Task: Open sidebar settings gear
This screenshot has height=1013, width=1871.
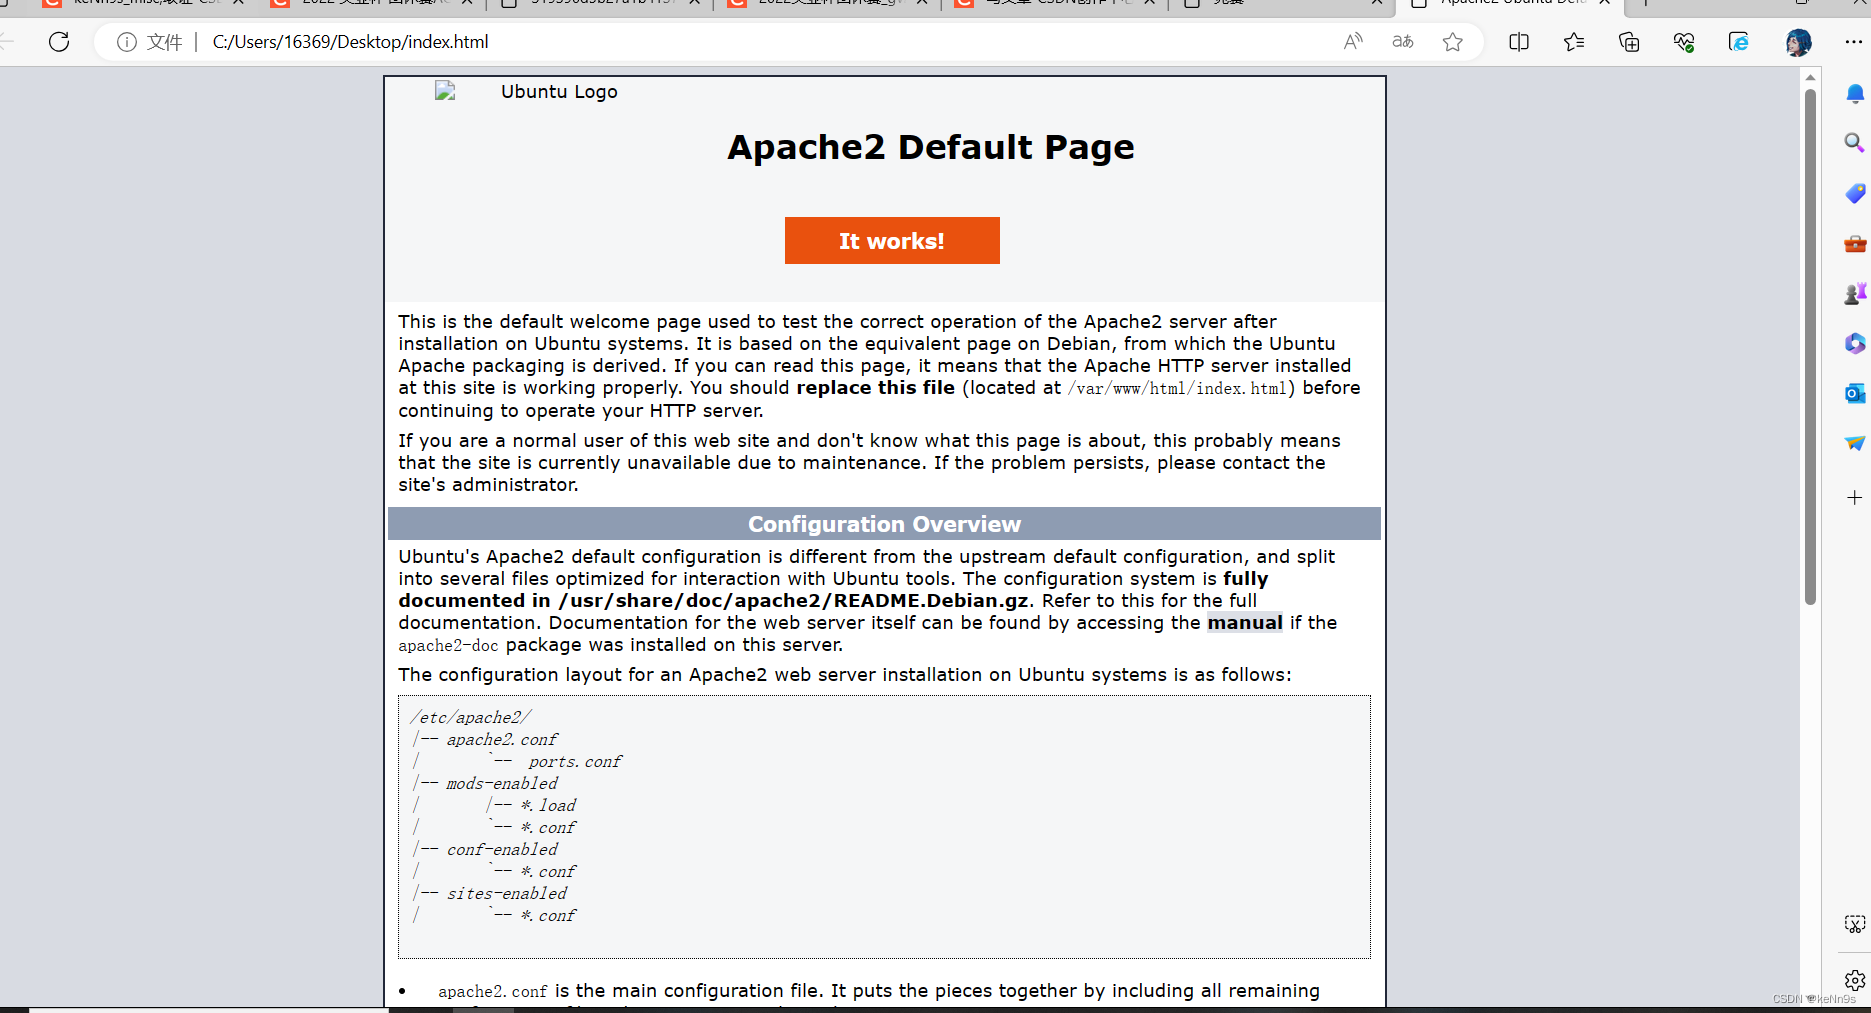Action: 1855,980
